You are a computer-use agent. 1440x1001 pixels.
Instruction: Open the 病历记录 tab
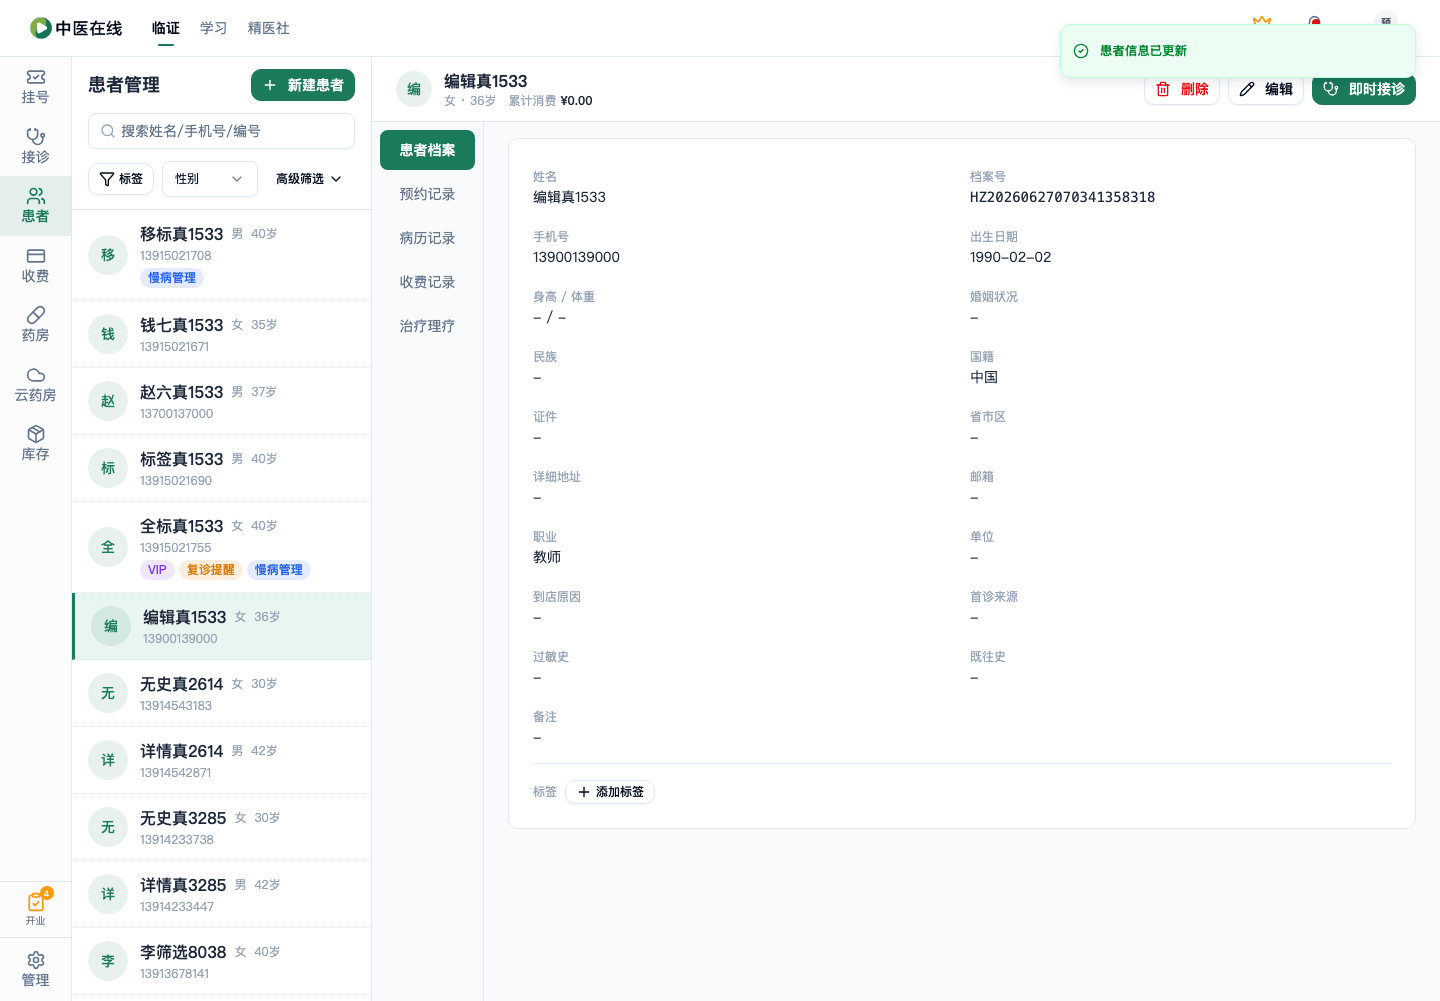pos(427,238)
